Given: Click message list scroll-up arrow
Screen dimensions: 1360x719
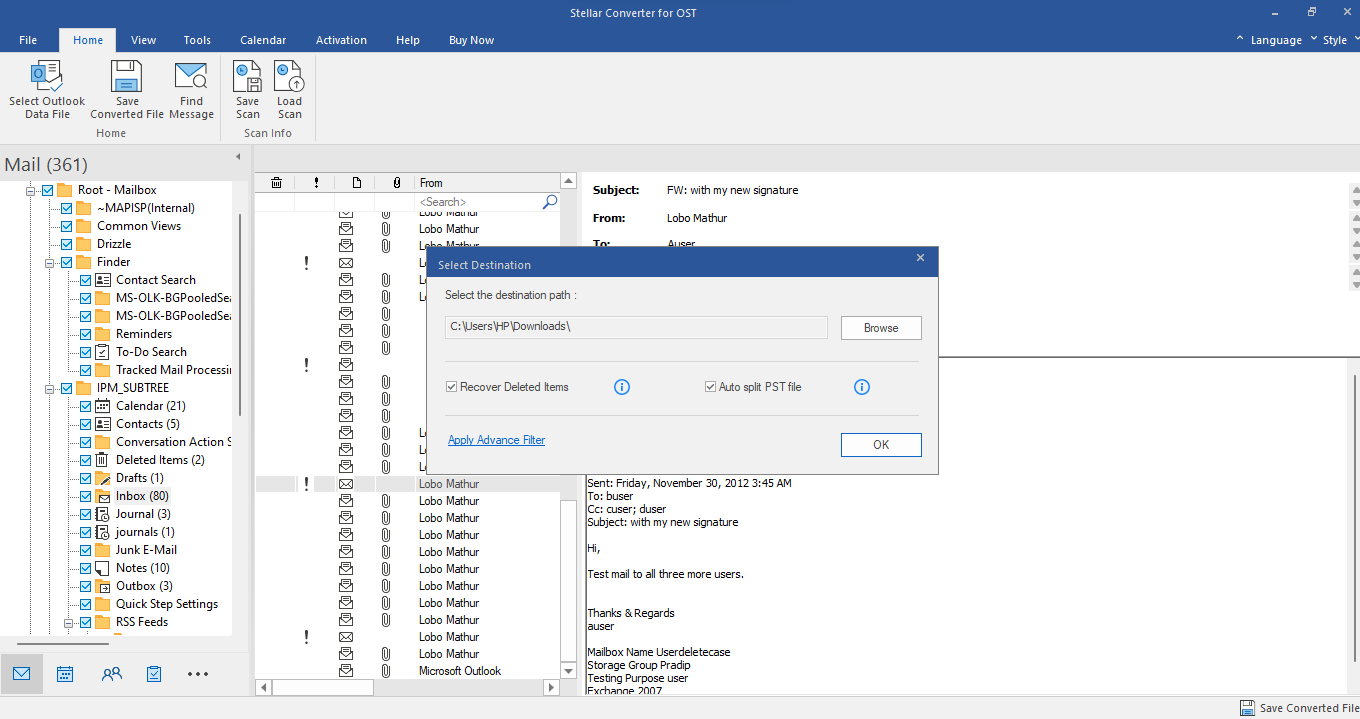Looking at the screenshot, I should 569,182.
